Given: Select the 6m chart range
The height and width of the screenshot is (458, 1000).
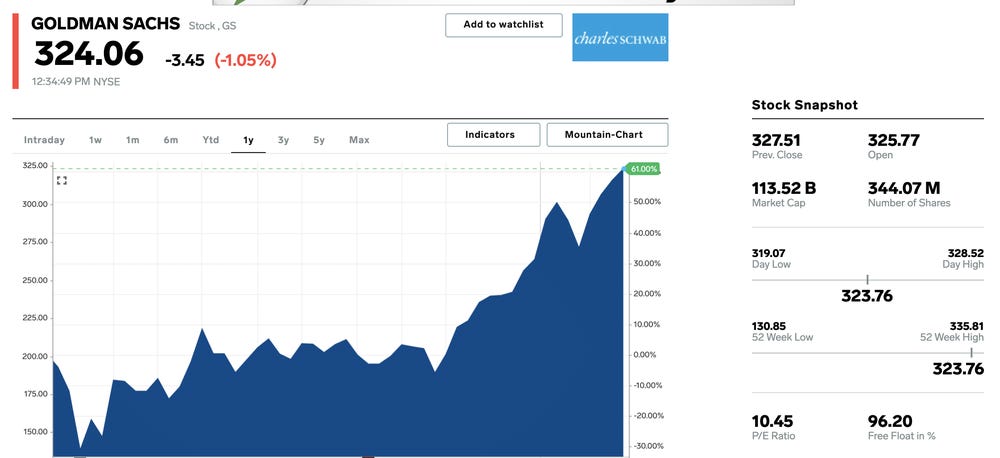Looking at the screenshot, I should (171, 140).
